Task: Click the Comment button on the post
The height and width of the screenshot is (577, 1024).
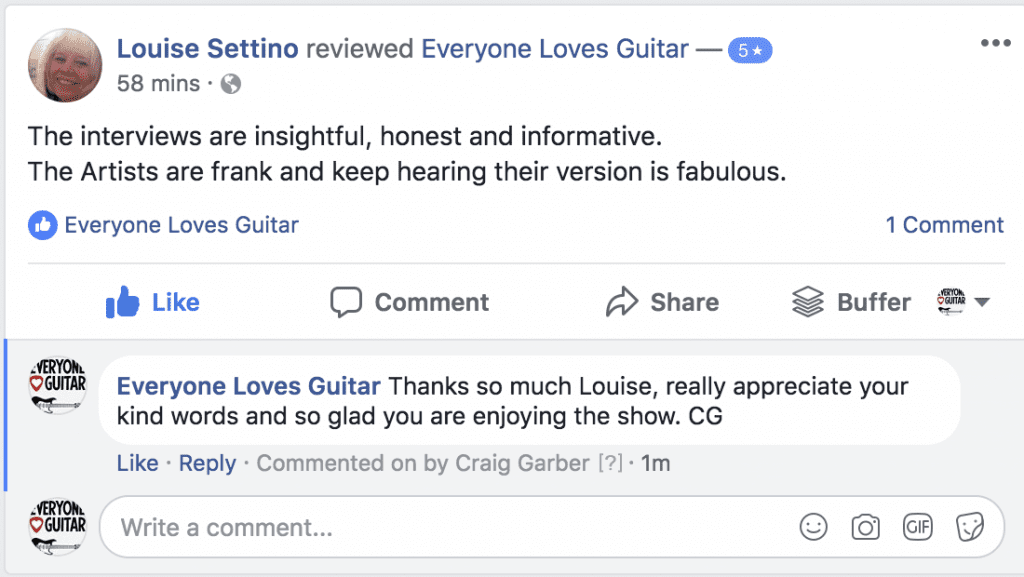Action: 410,302
